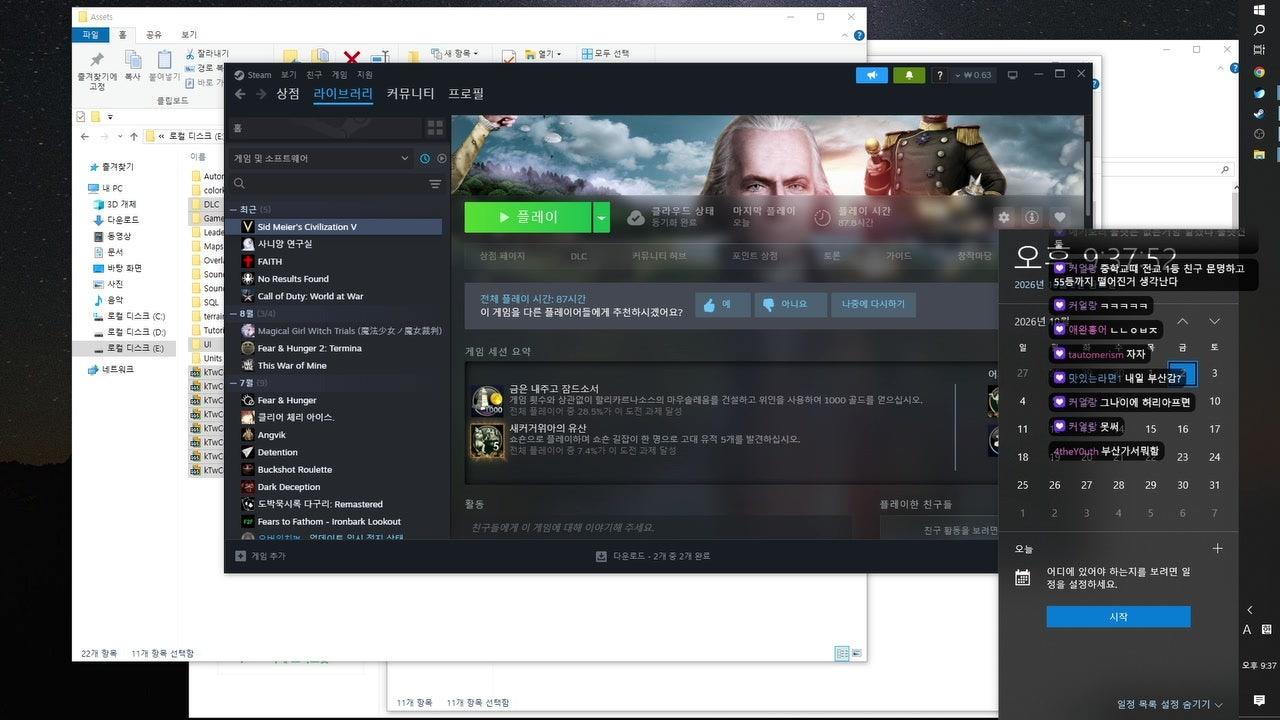Show game info icon
The width and height of the screenshot is (1280, 720).
[x=1032, y=217]
